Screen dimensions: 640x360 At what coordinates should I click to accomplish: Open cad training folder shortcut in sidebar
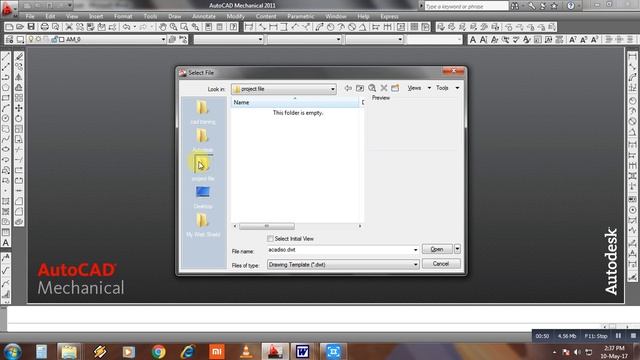203,112
